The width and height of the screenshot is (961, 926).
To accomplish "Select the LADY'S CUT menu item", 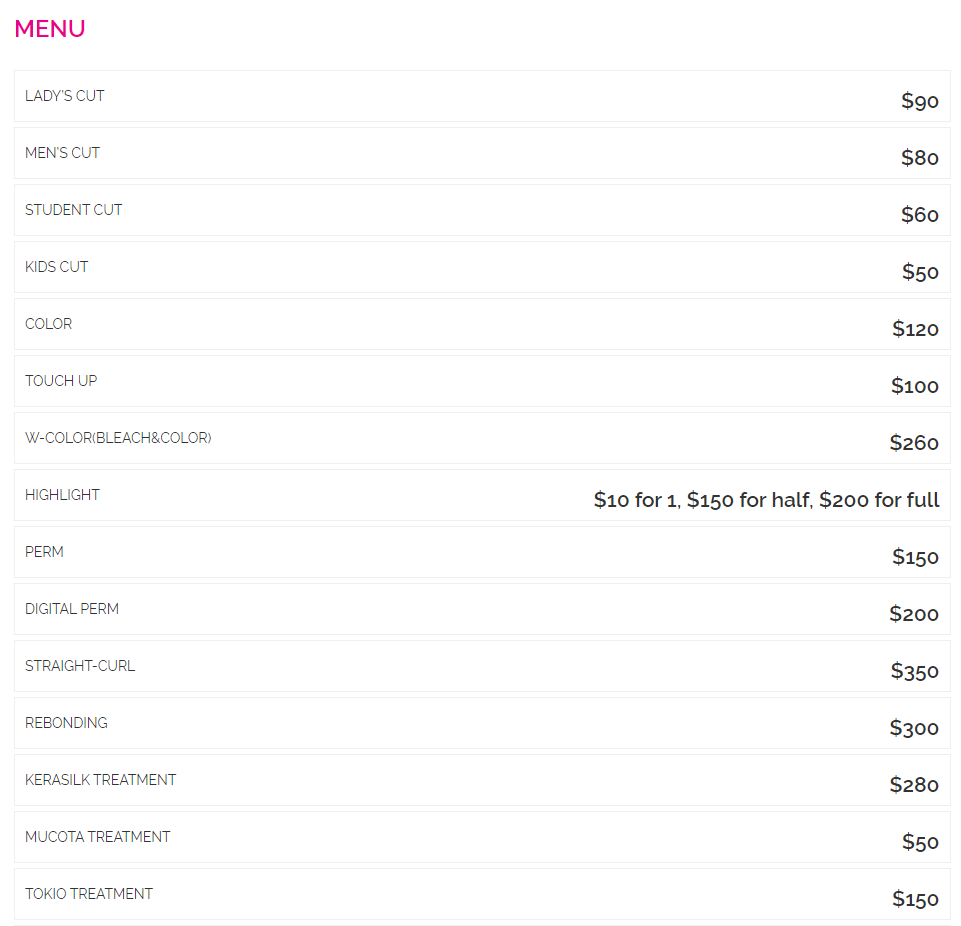I will [65, 96].
